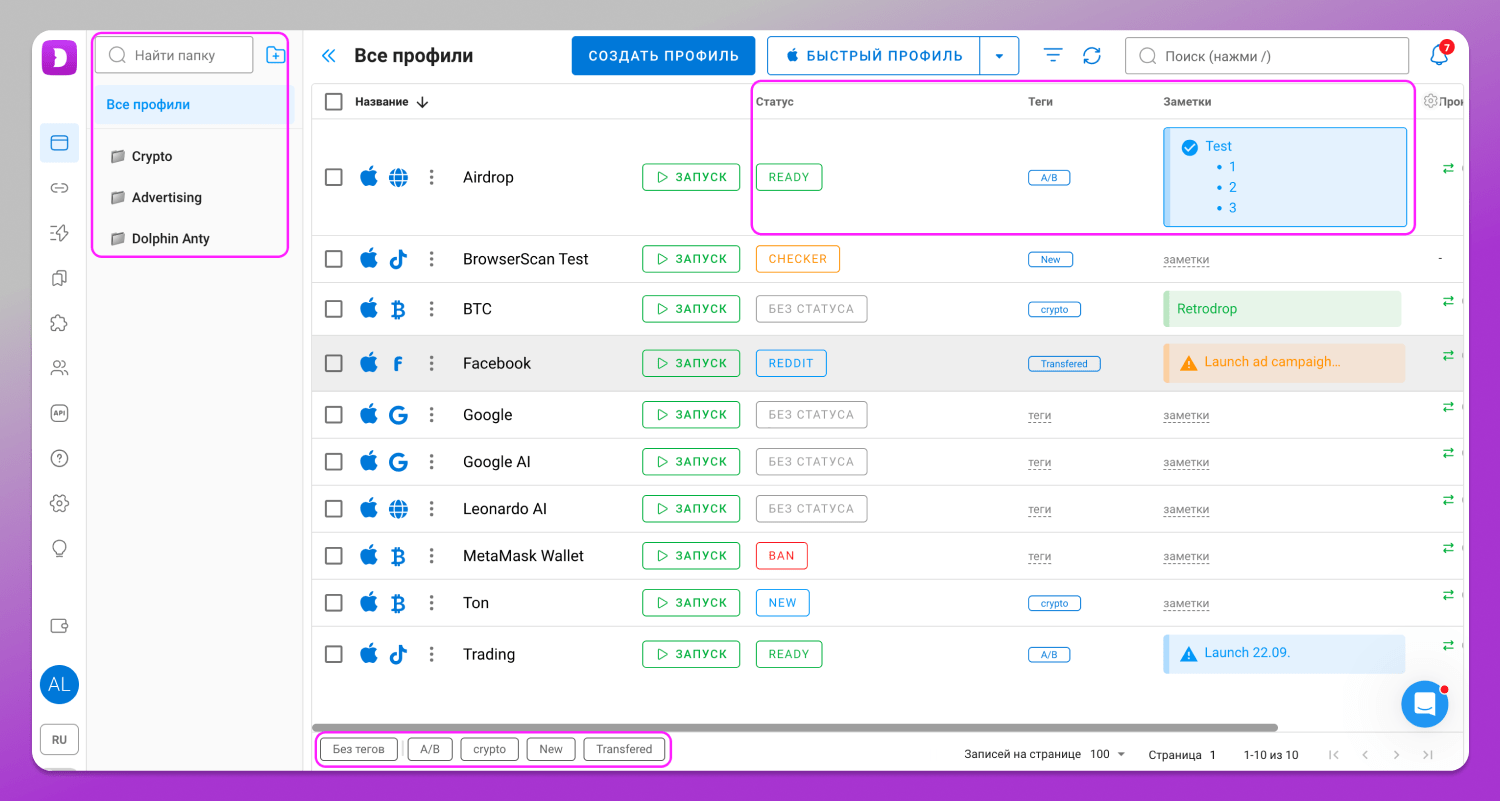Click the main search input field
The width and height of the screenshot is (1500, 801).
pos(1267,56)
